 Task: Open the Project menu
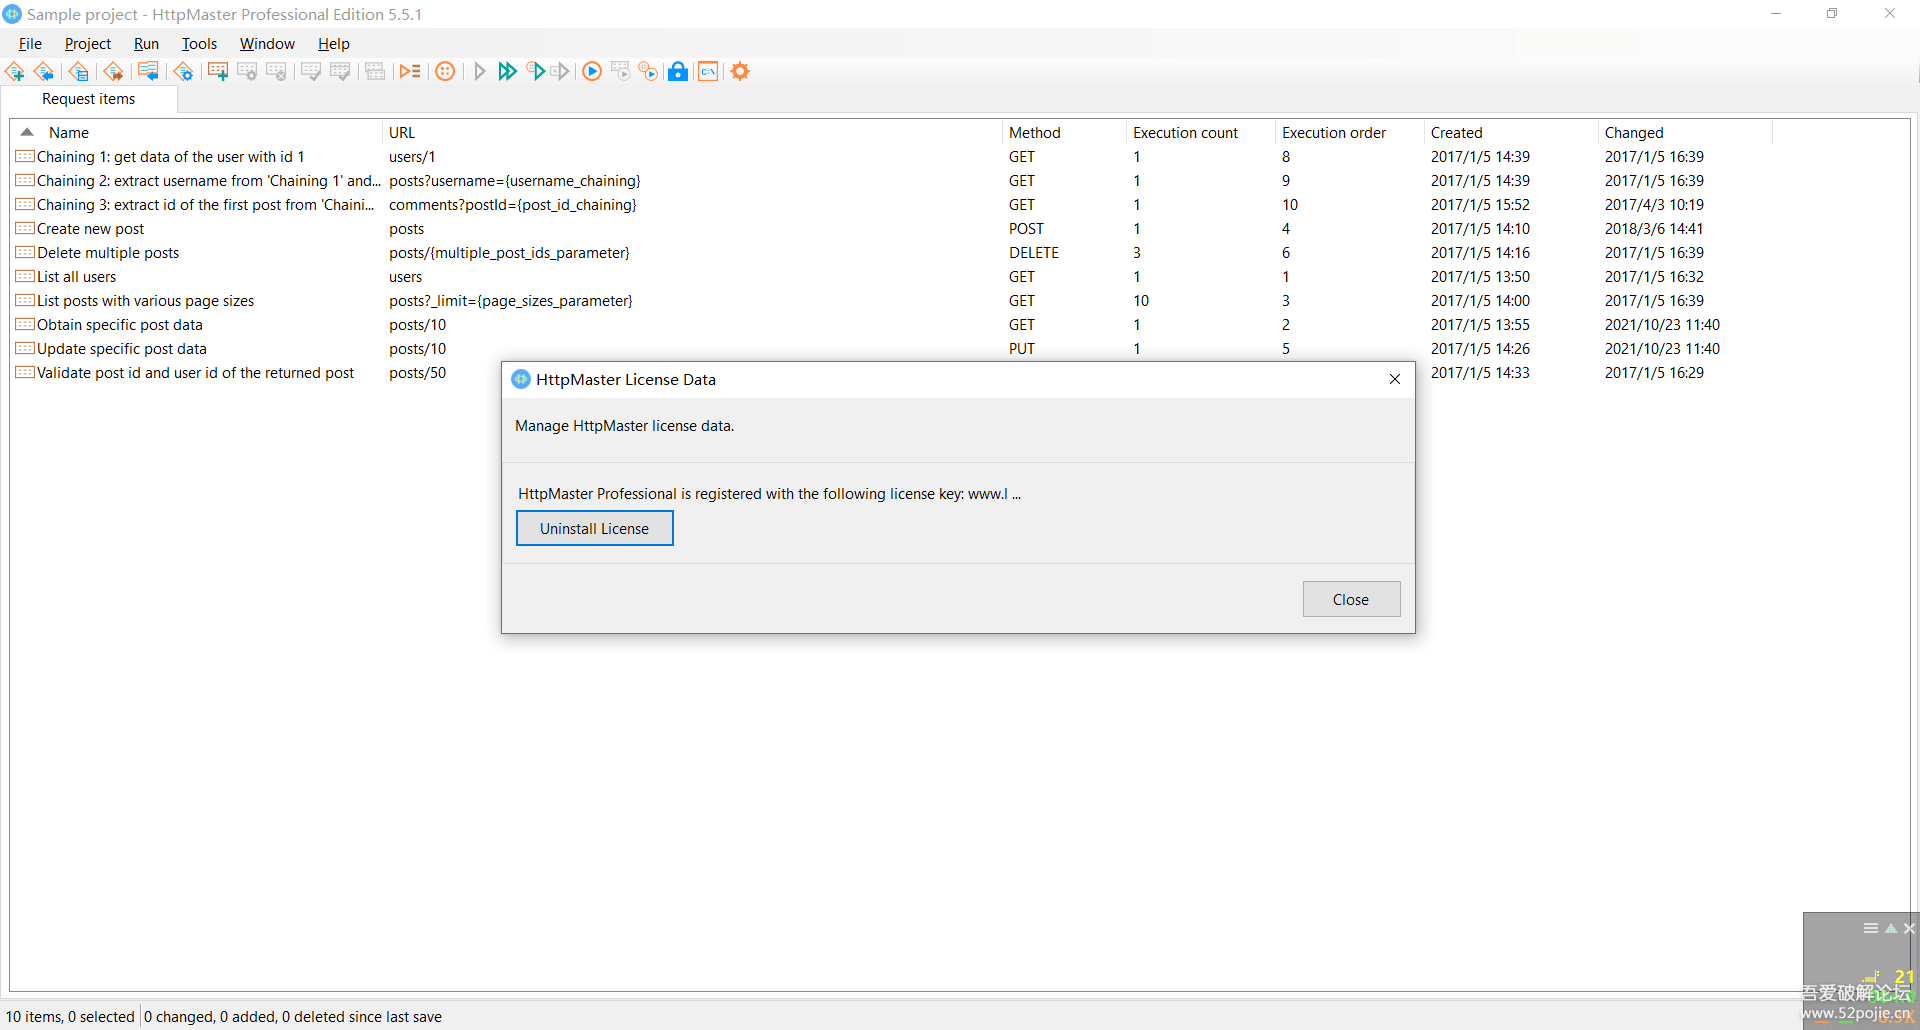[x=88, y=44]
